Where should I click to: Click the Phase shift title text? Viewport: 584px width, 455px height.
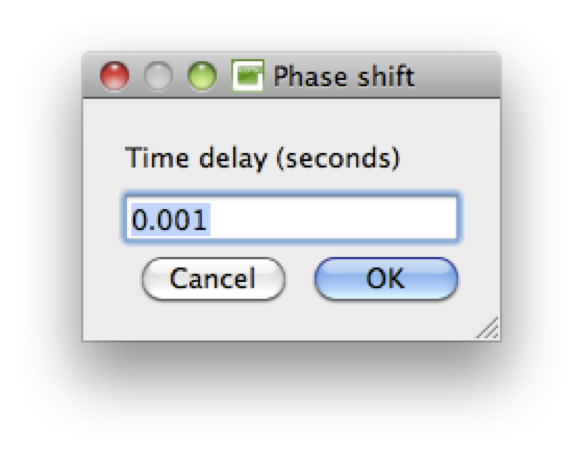(344, 76)
